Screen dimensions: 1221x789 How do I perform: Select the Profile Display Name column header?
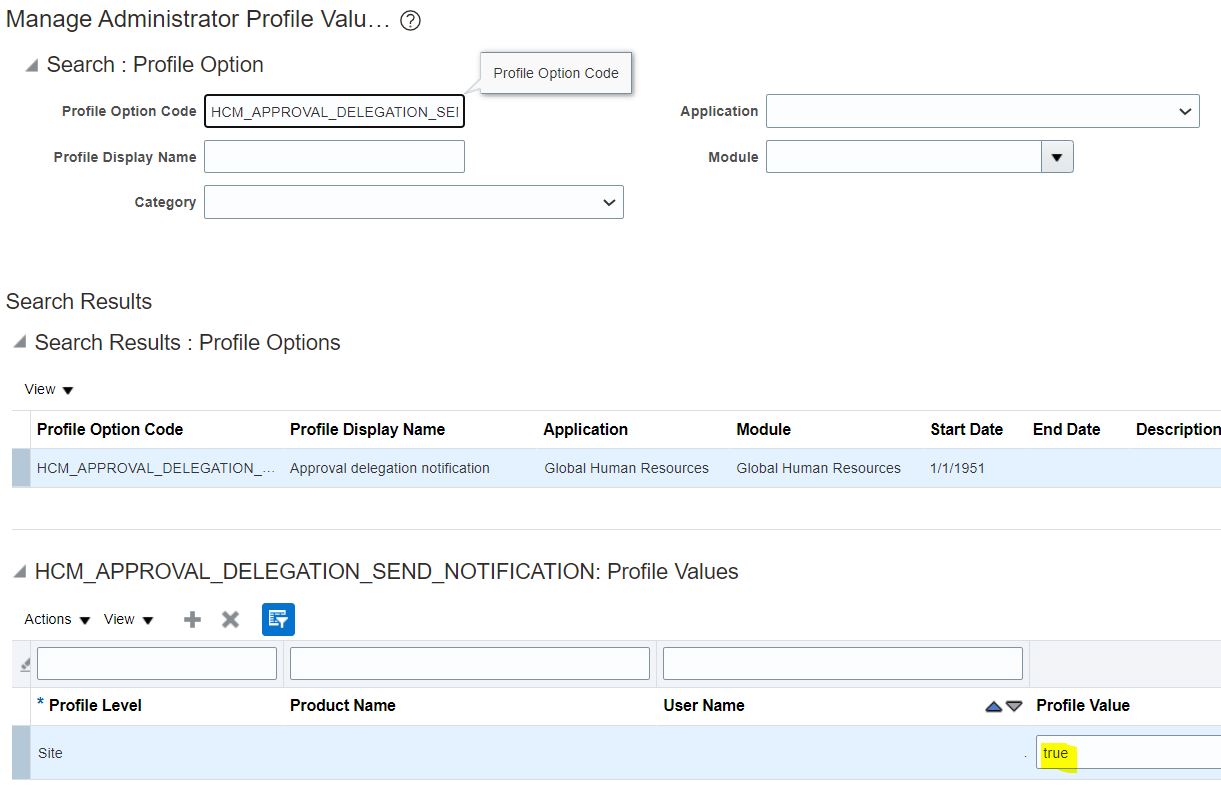(367, 430)
